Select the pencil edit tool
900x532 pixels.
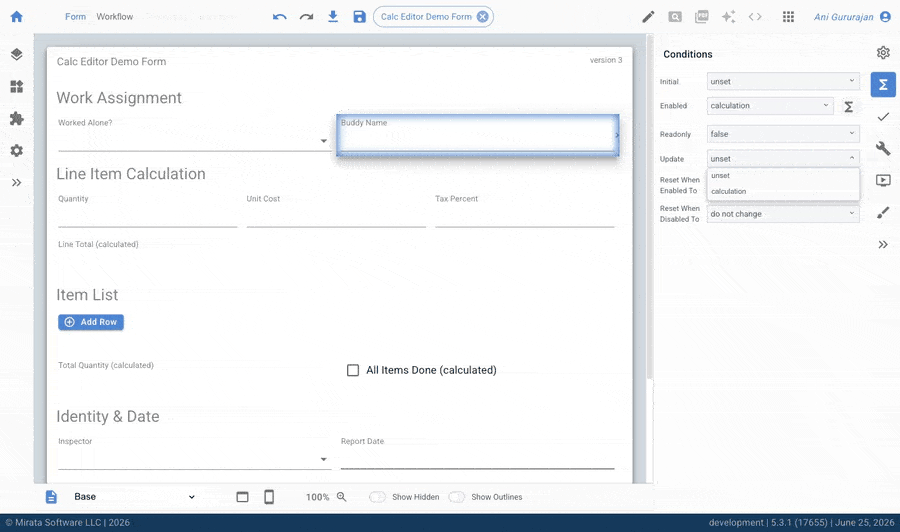click(x=648, y=17)
